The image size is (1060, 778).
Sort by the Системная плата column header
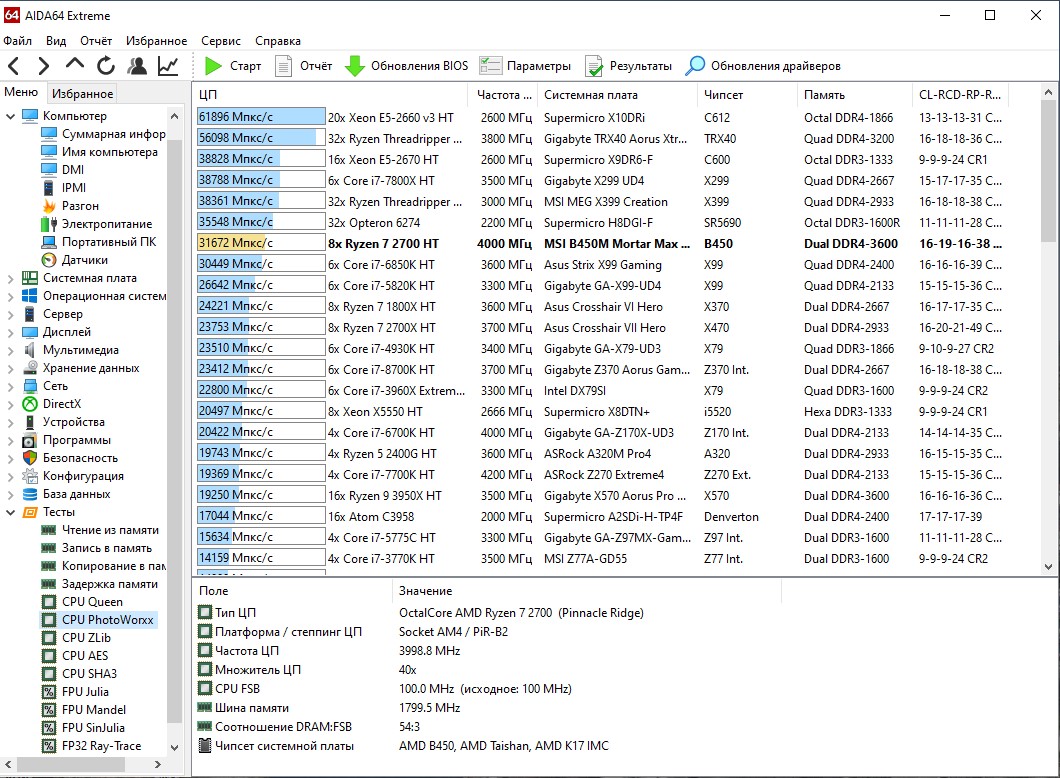tap(617, 95)
